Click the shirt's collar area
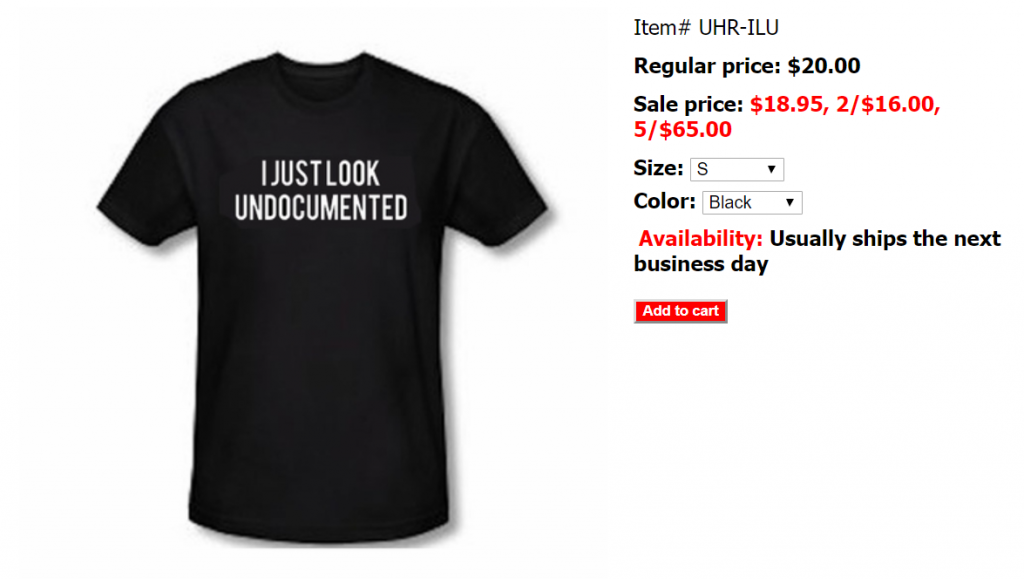 320,64
